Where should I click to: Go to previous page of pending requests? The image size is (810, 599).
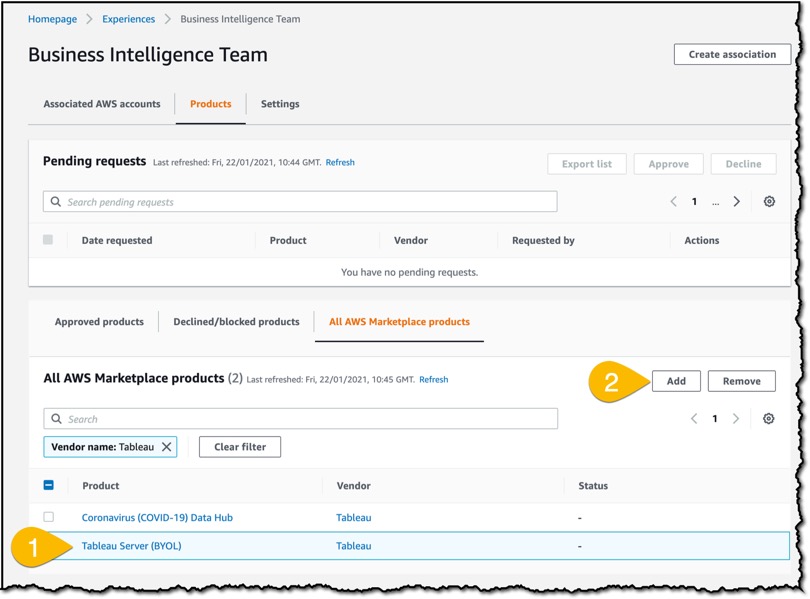pos(674,201)
